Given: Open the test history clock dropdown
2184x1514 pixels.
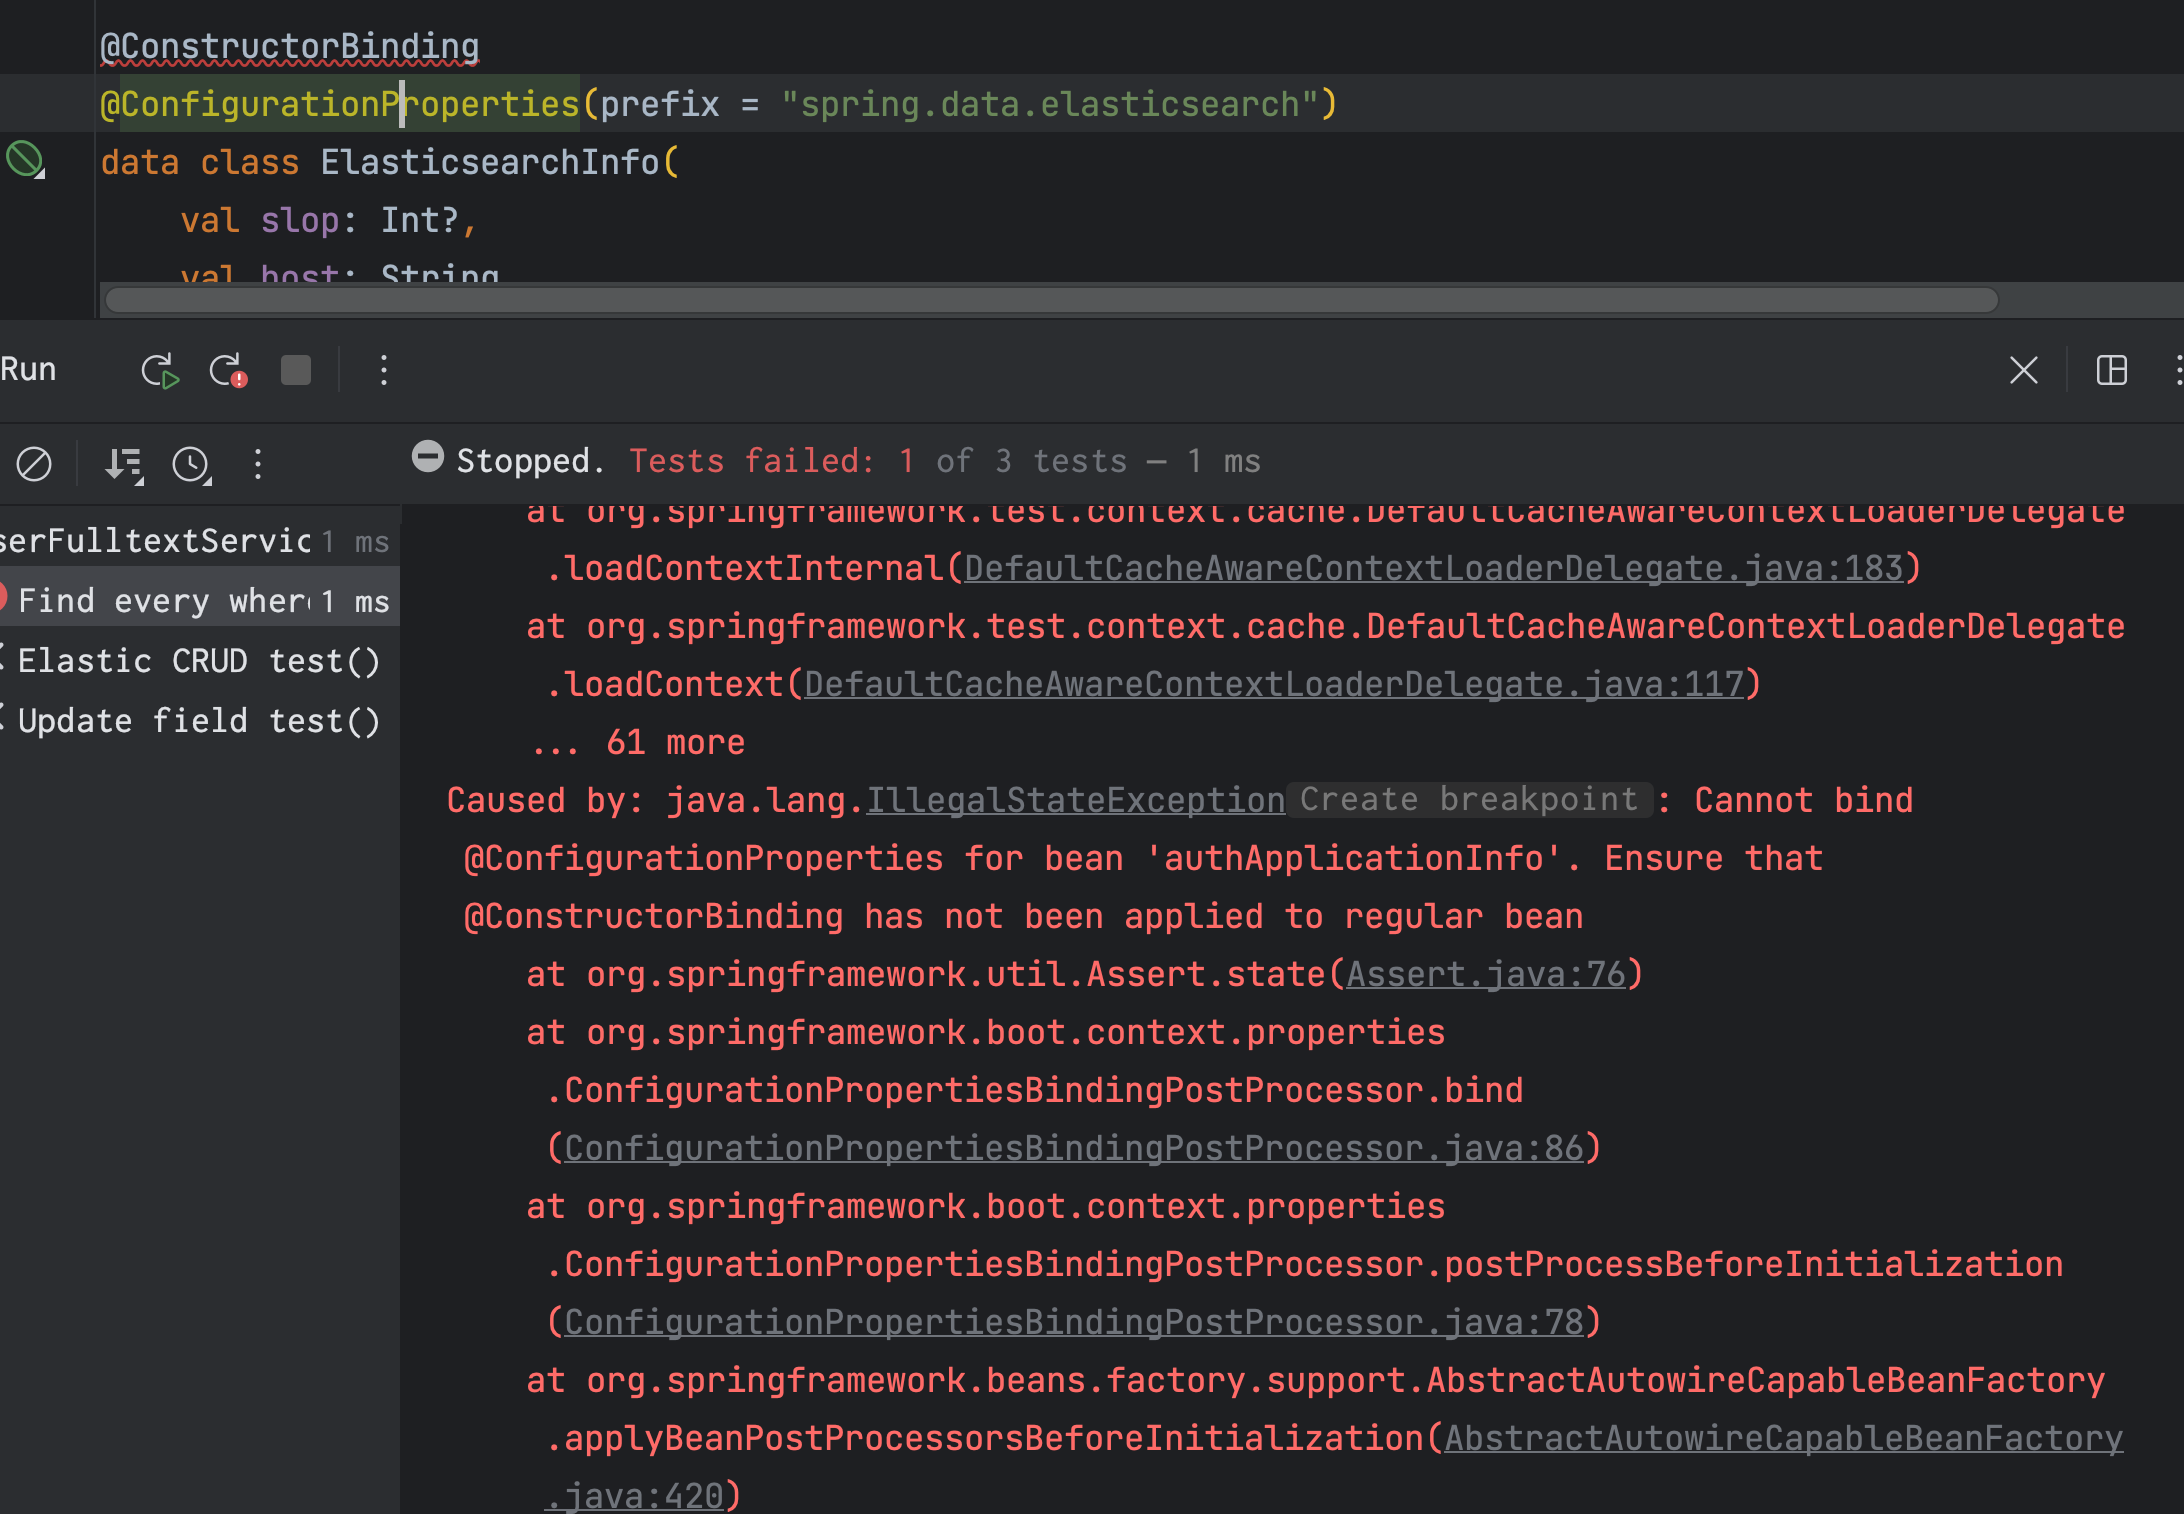Looking at the screenshot, I should tap(192, 464).
